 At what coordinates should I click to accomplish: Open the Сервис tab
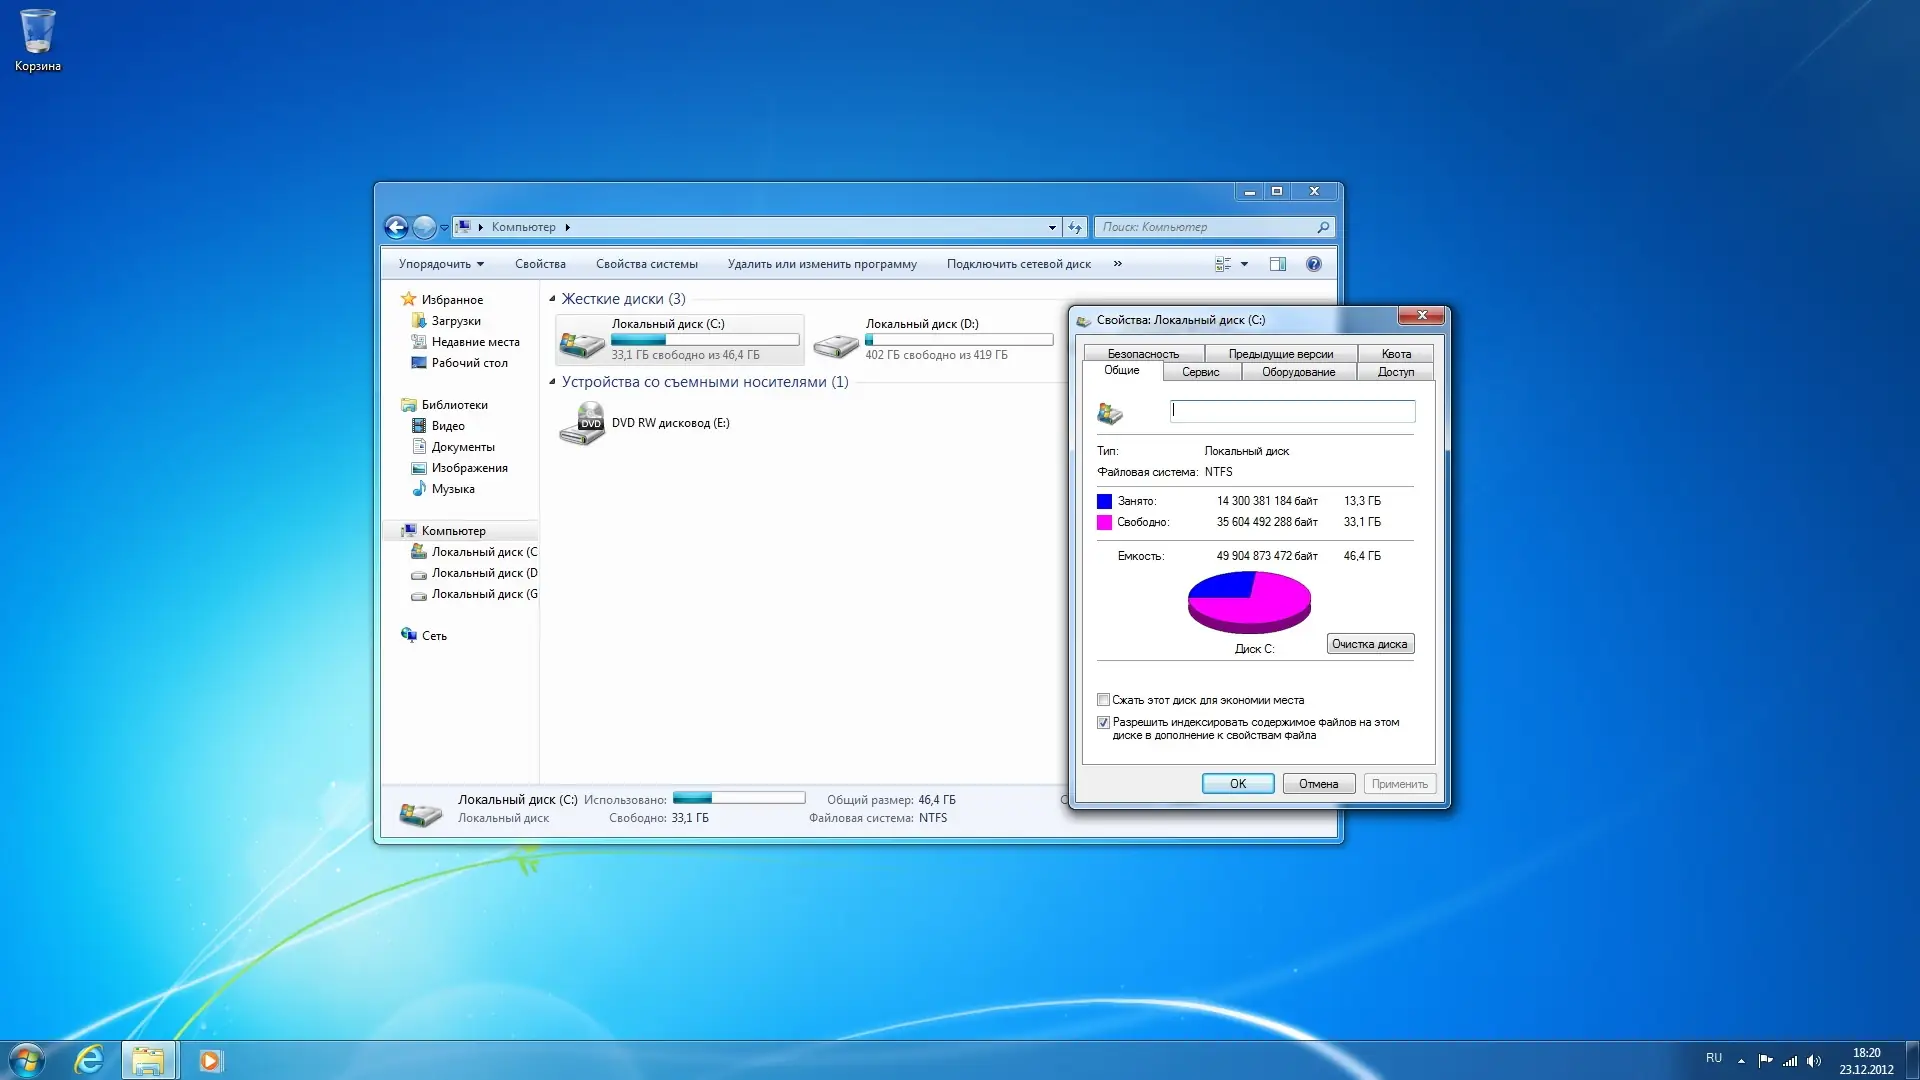(1200, 372)
